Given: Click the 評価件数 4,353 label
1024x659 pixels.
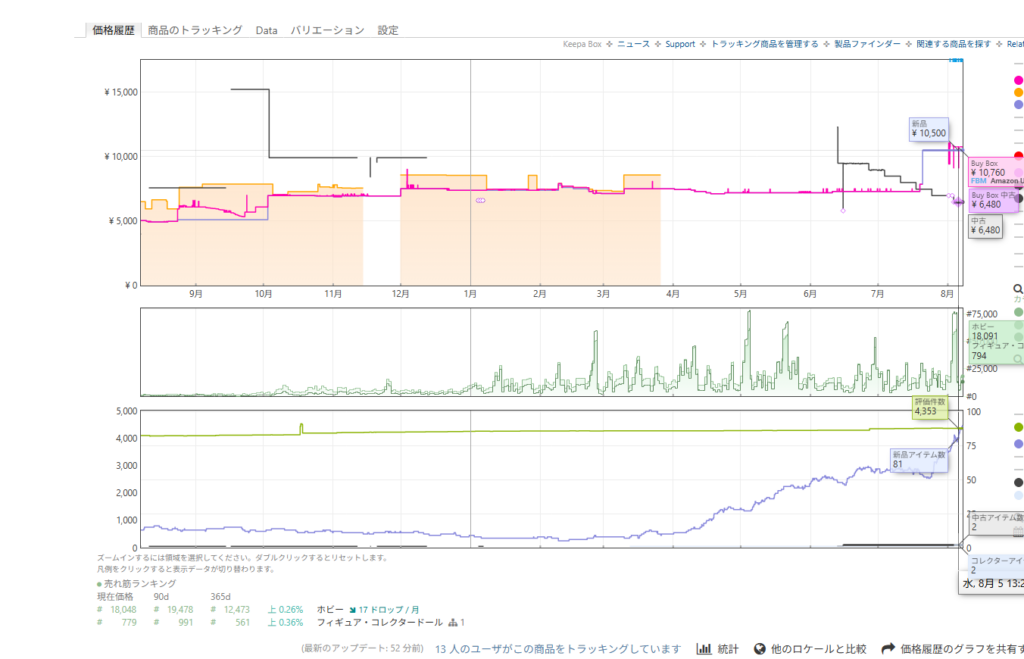Looking at the screenshot, I should pyautogui.click(x=930, y=407).
